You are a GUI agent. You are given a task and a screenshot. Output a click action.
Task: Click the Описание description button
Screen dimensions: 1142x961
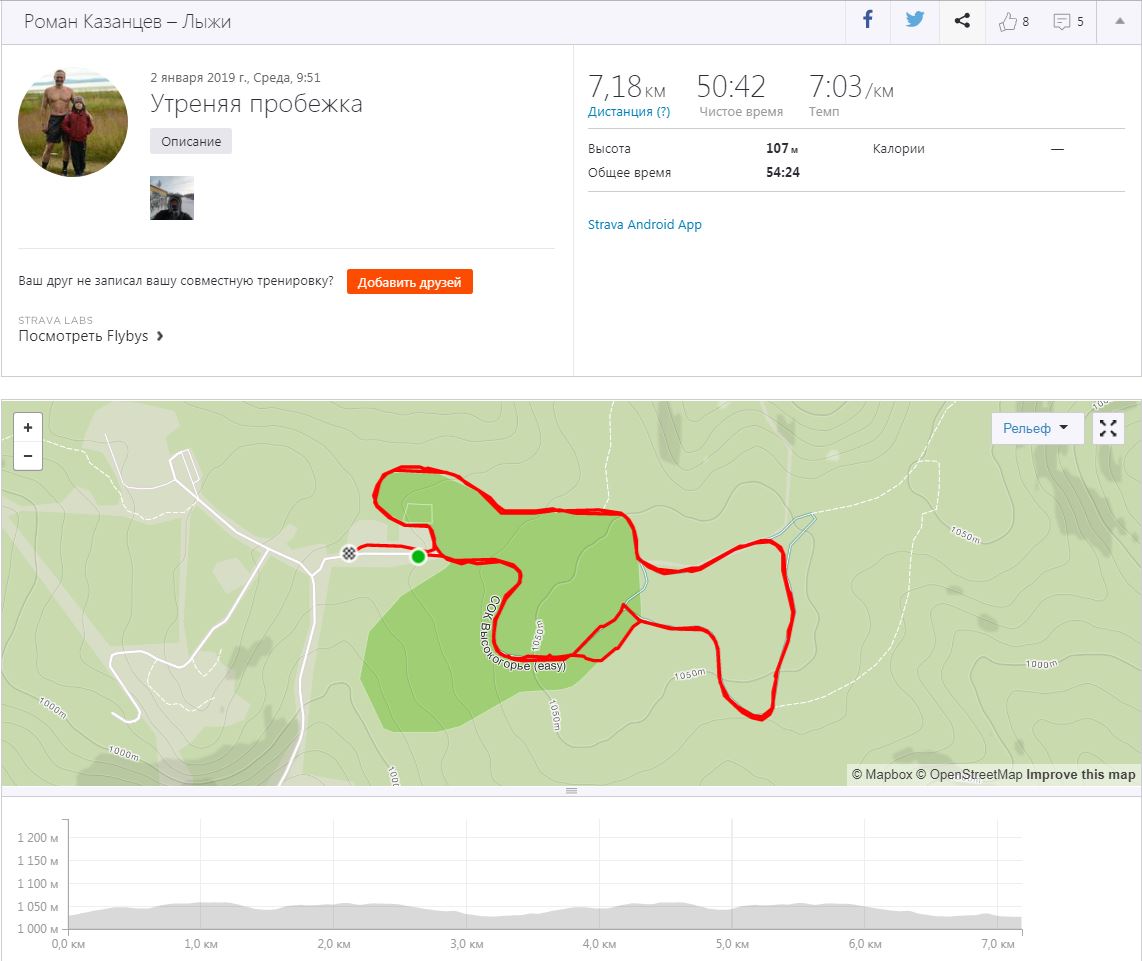191,141
